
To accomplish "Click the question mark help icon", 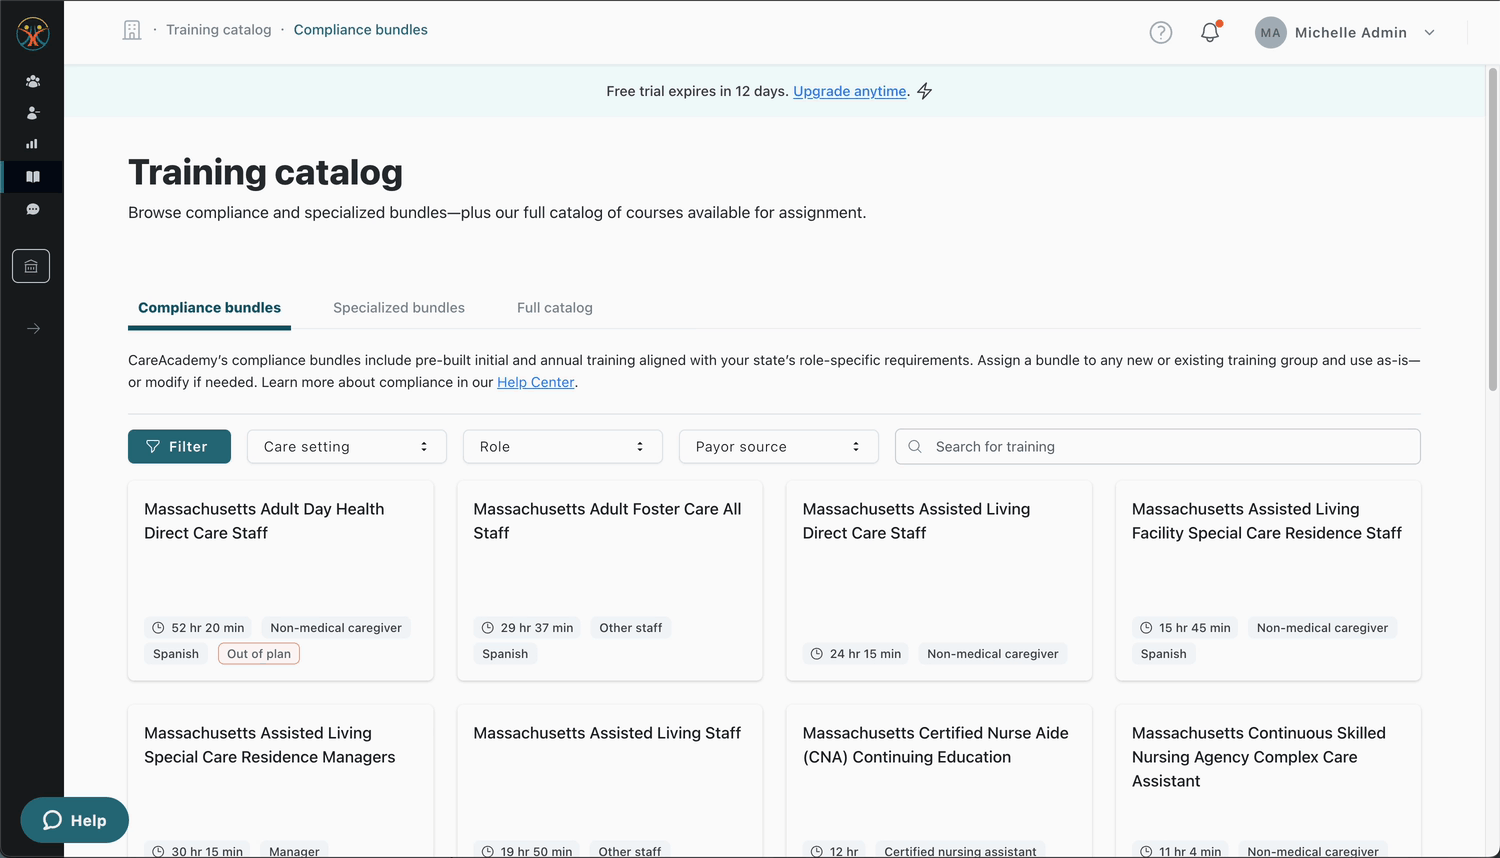I will 1160,32.
